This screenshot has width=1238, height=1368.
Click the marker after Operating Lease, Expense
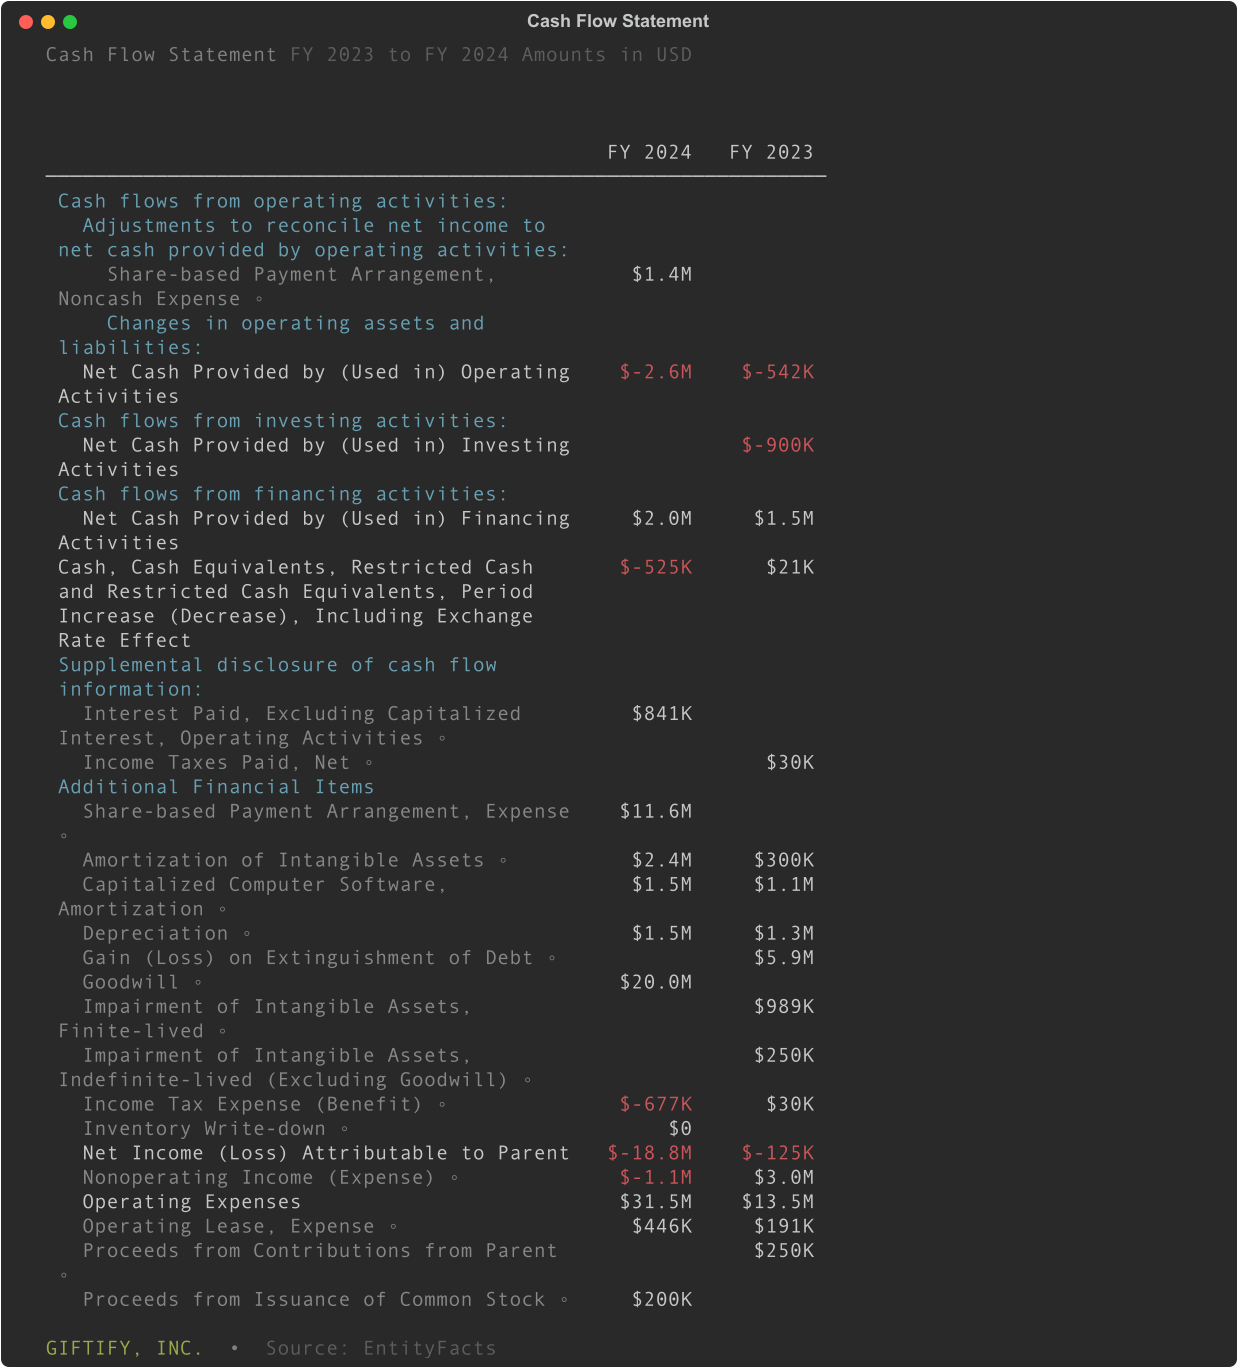point(393,1228)
